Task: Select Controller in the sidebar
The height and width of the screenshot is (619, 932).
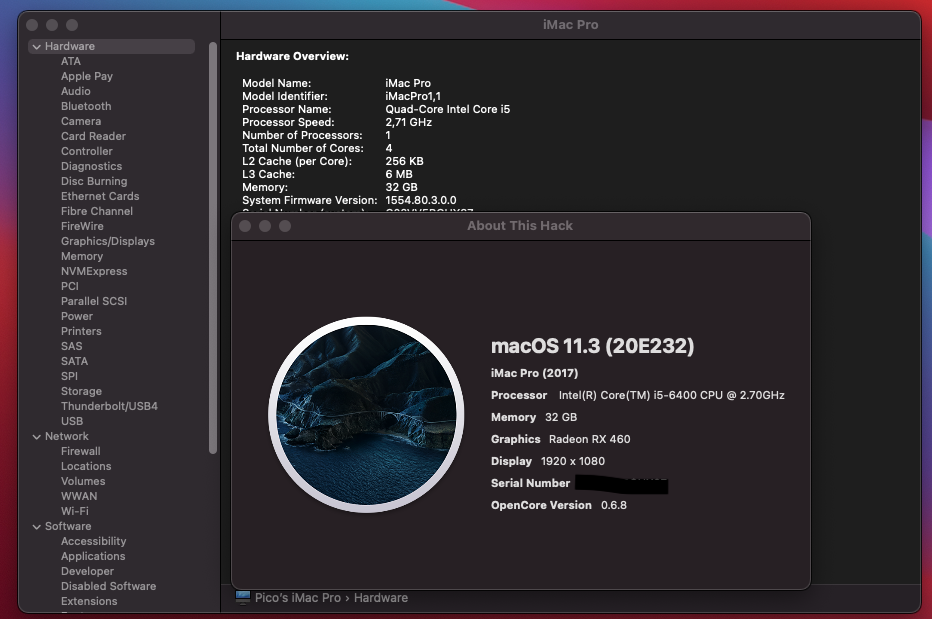Action: [x=86, y=151]
